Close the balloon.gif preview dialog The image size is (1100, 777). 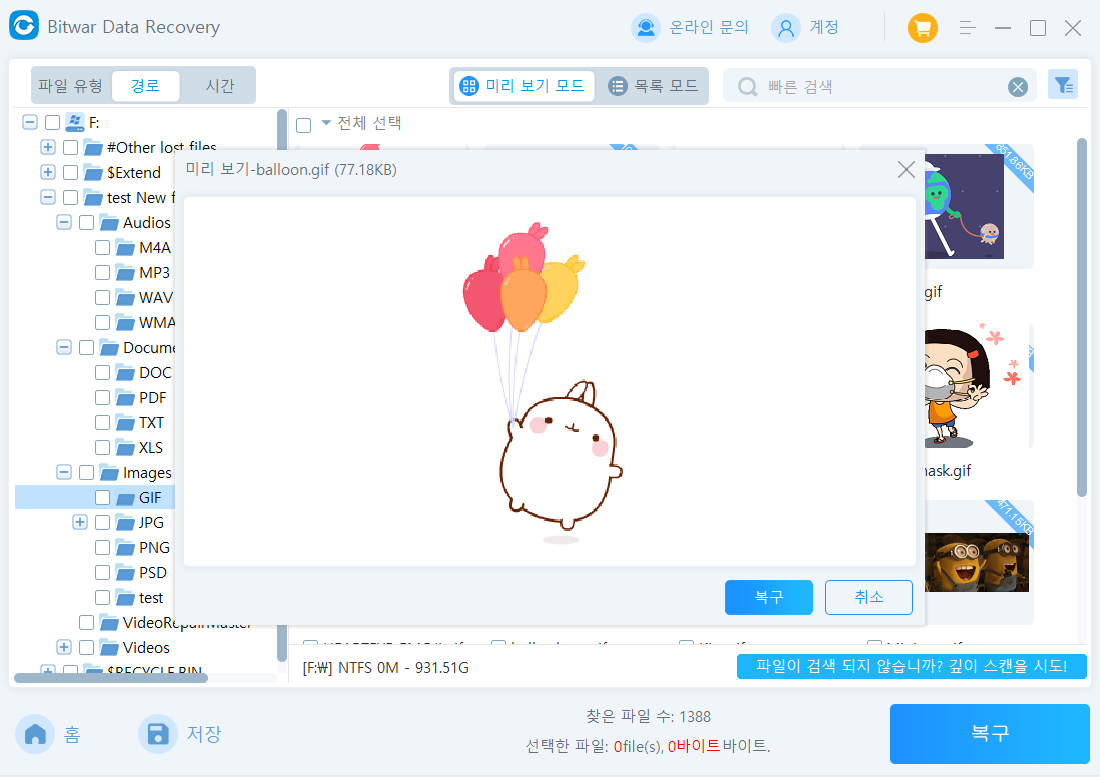pyautogui.click(x=906, y=170)
